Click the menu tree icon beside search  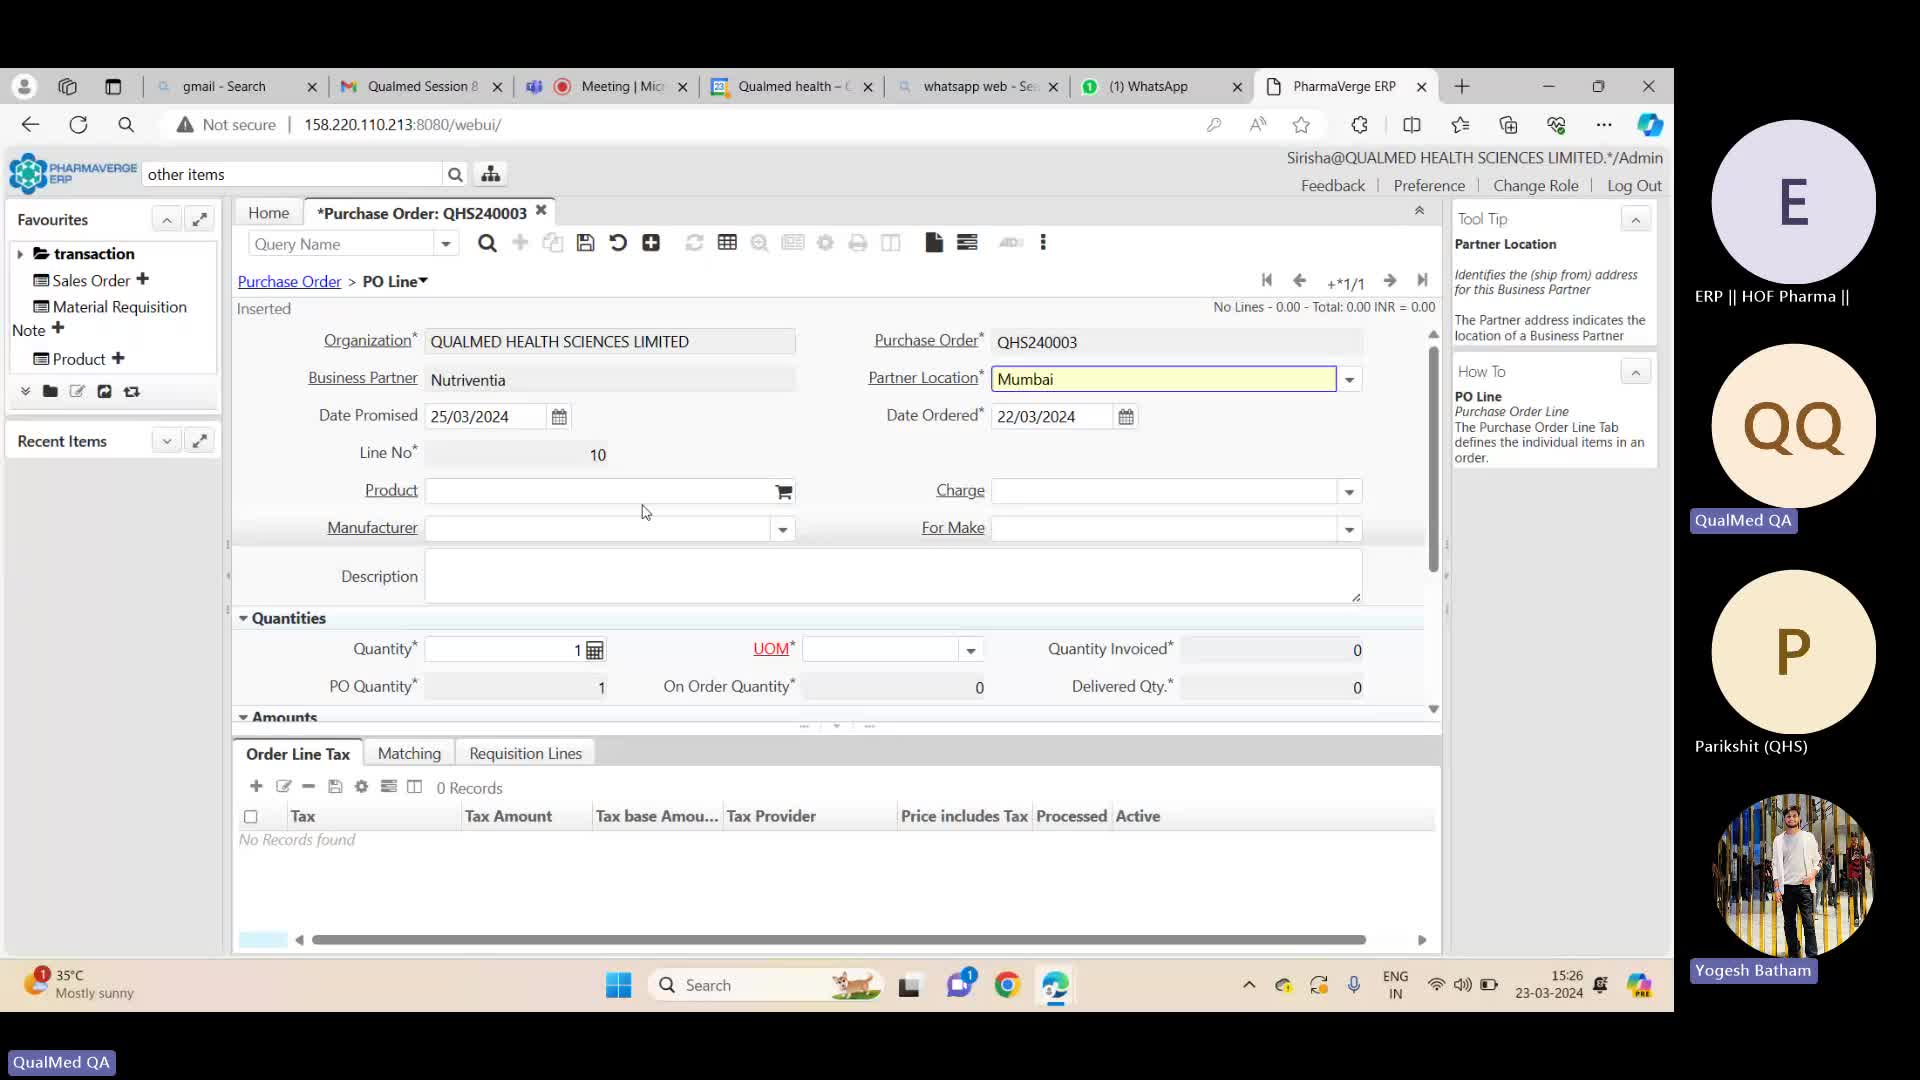[x=490, y=174]
